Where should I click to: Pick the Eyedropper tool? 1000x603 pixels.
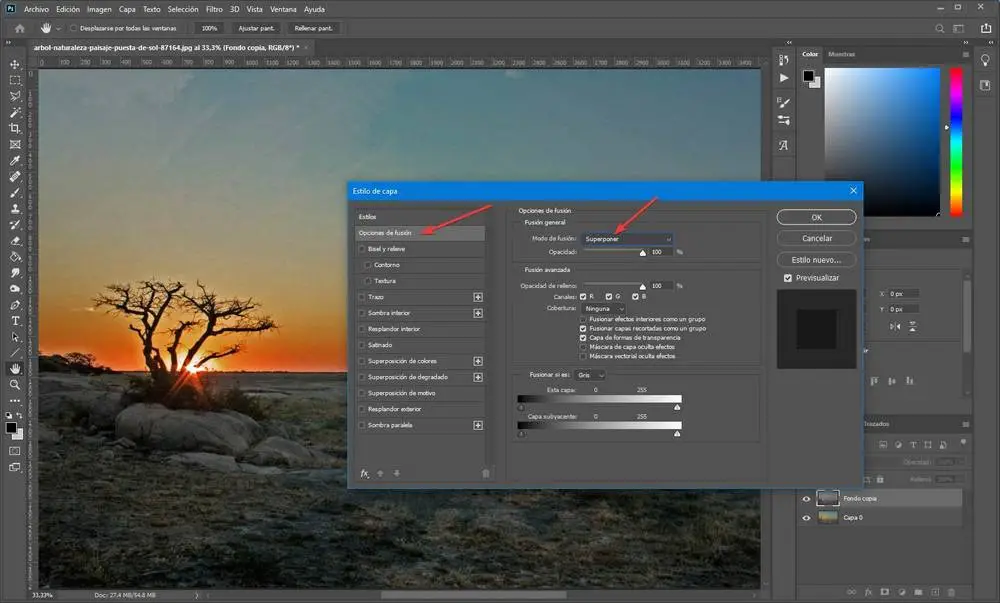click(x=15, y=160)
